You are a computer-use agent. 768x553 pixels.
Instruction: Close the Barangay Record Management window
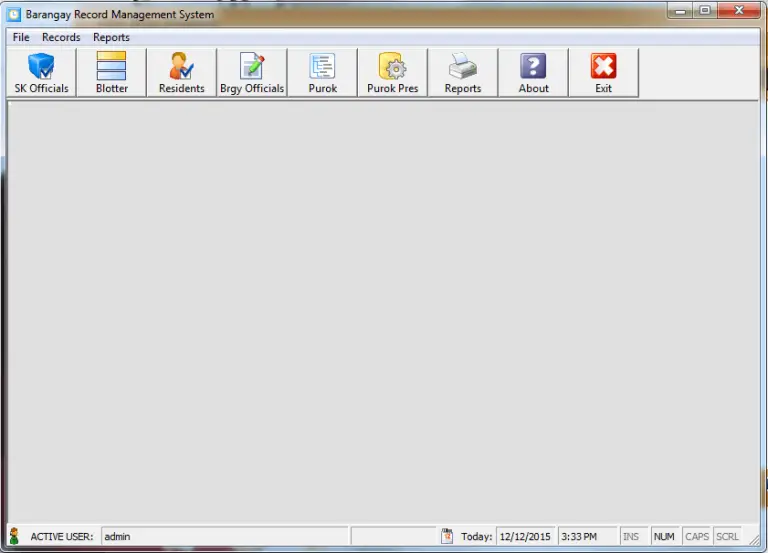(x=739, y=10)
